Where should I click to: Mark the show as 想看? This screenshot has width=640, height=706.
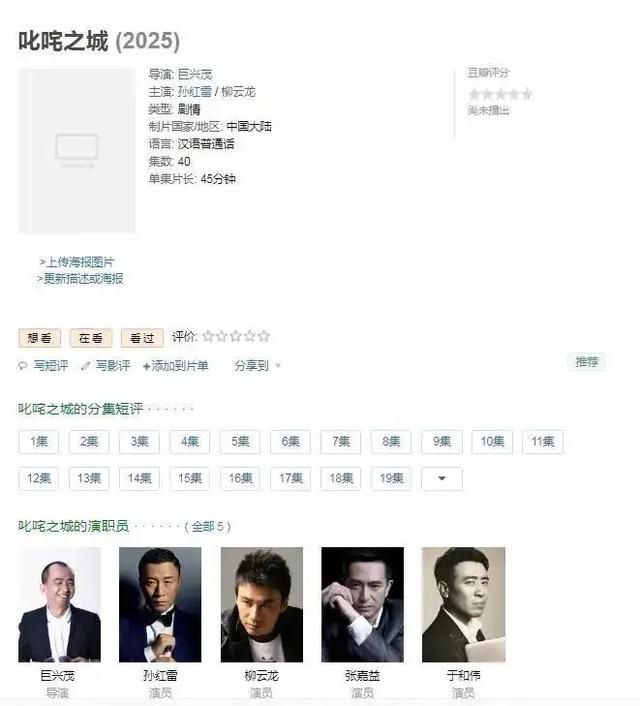(40, 338)
